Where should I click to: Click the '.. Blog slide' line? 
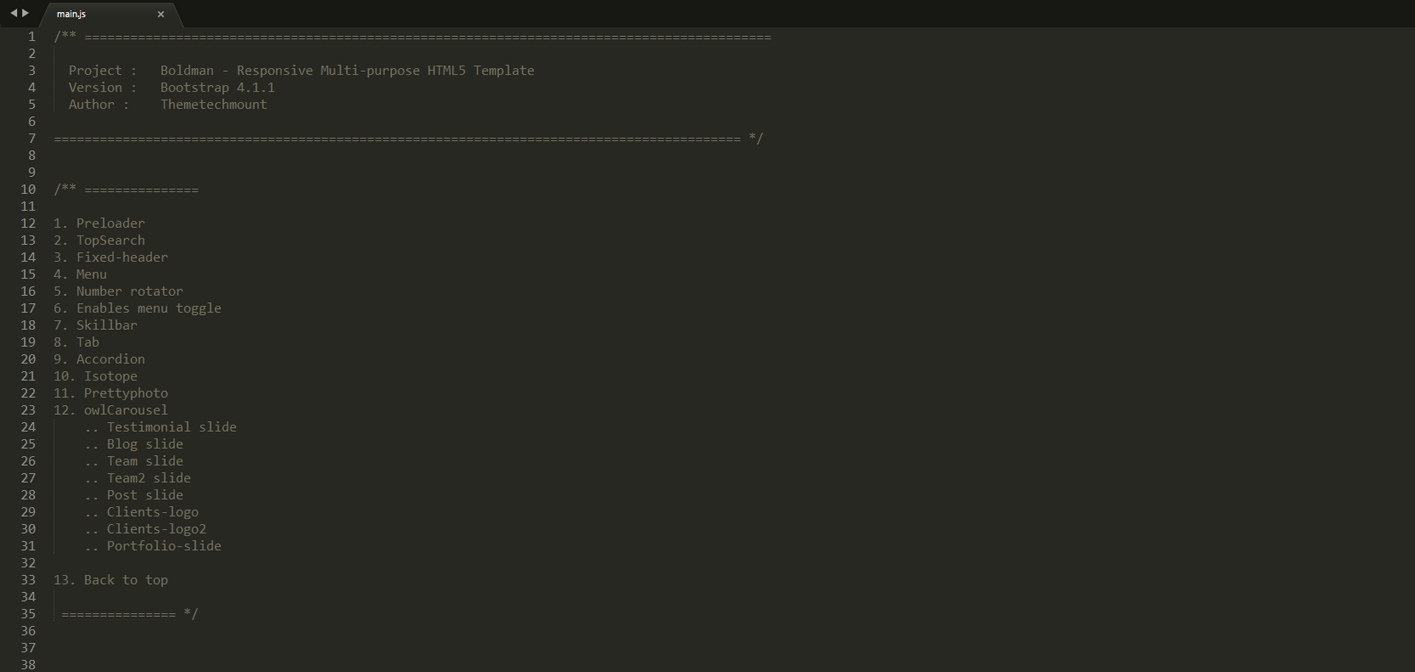[134, 444]
